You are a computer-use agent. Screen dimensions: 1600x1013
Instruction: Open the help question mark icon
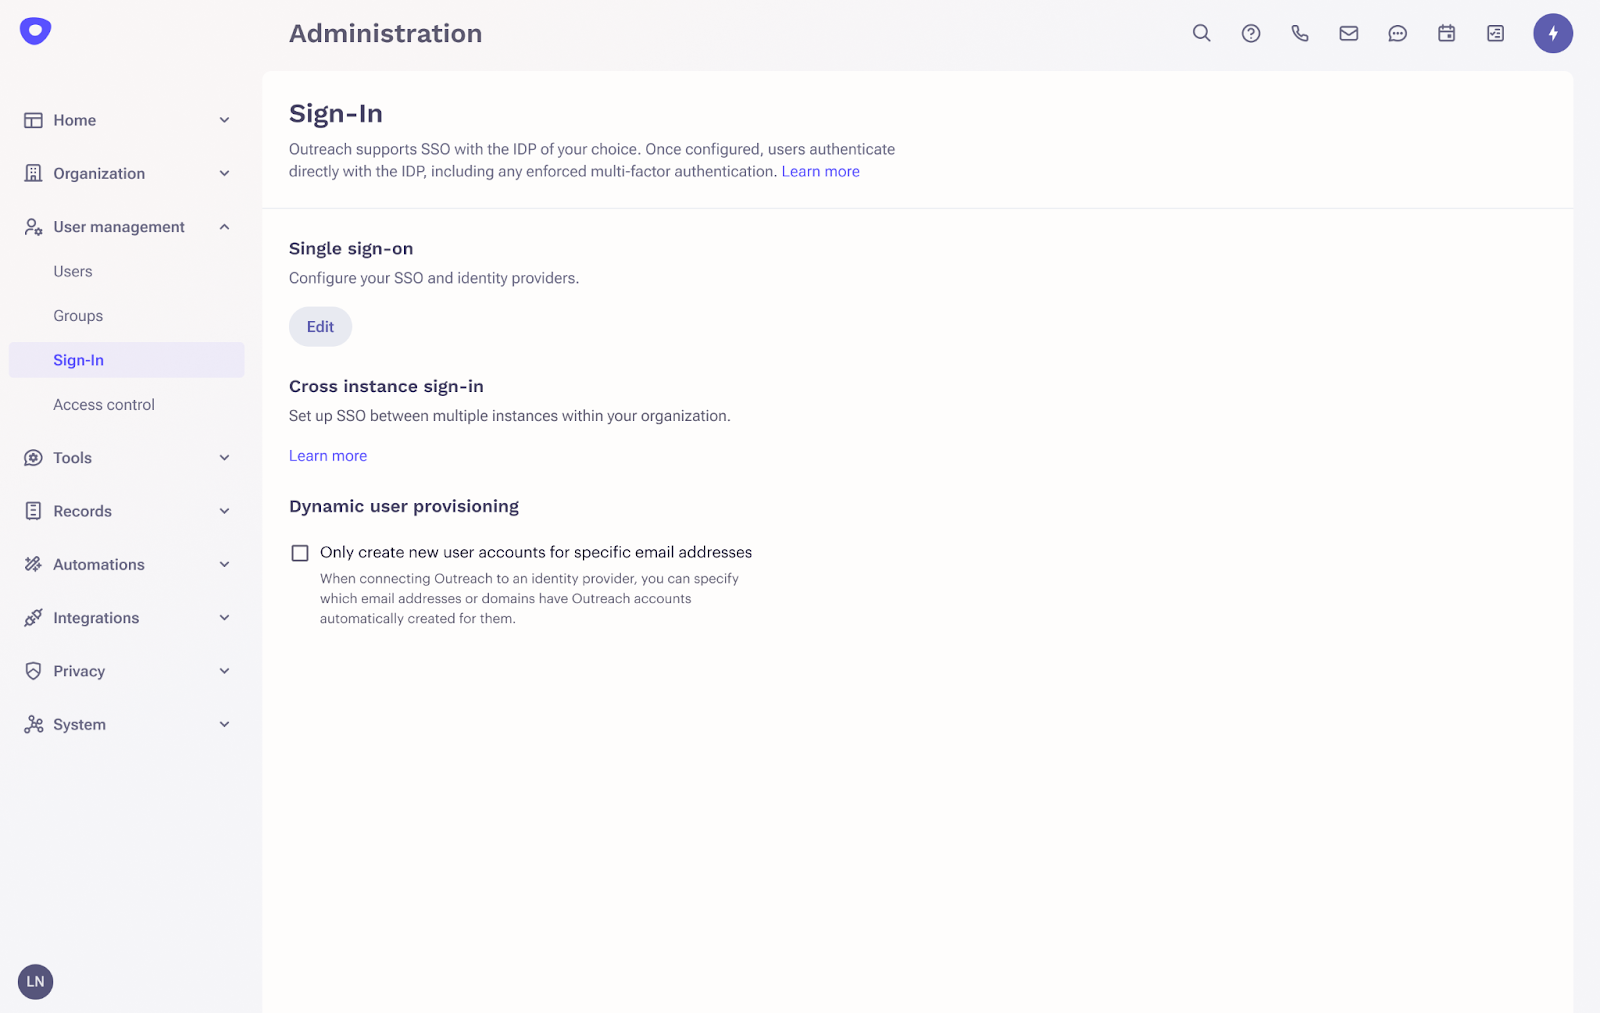[x=1250, y=33]
